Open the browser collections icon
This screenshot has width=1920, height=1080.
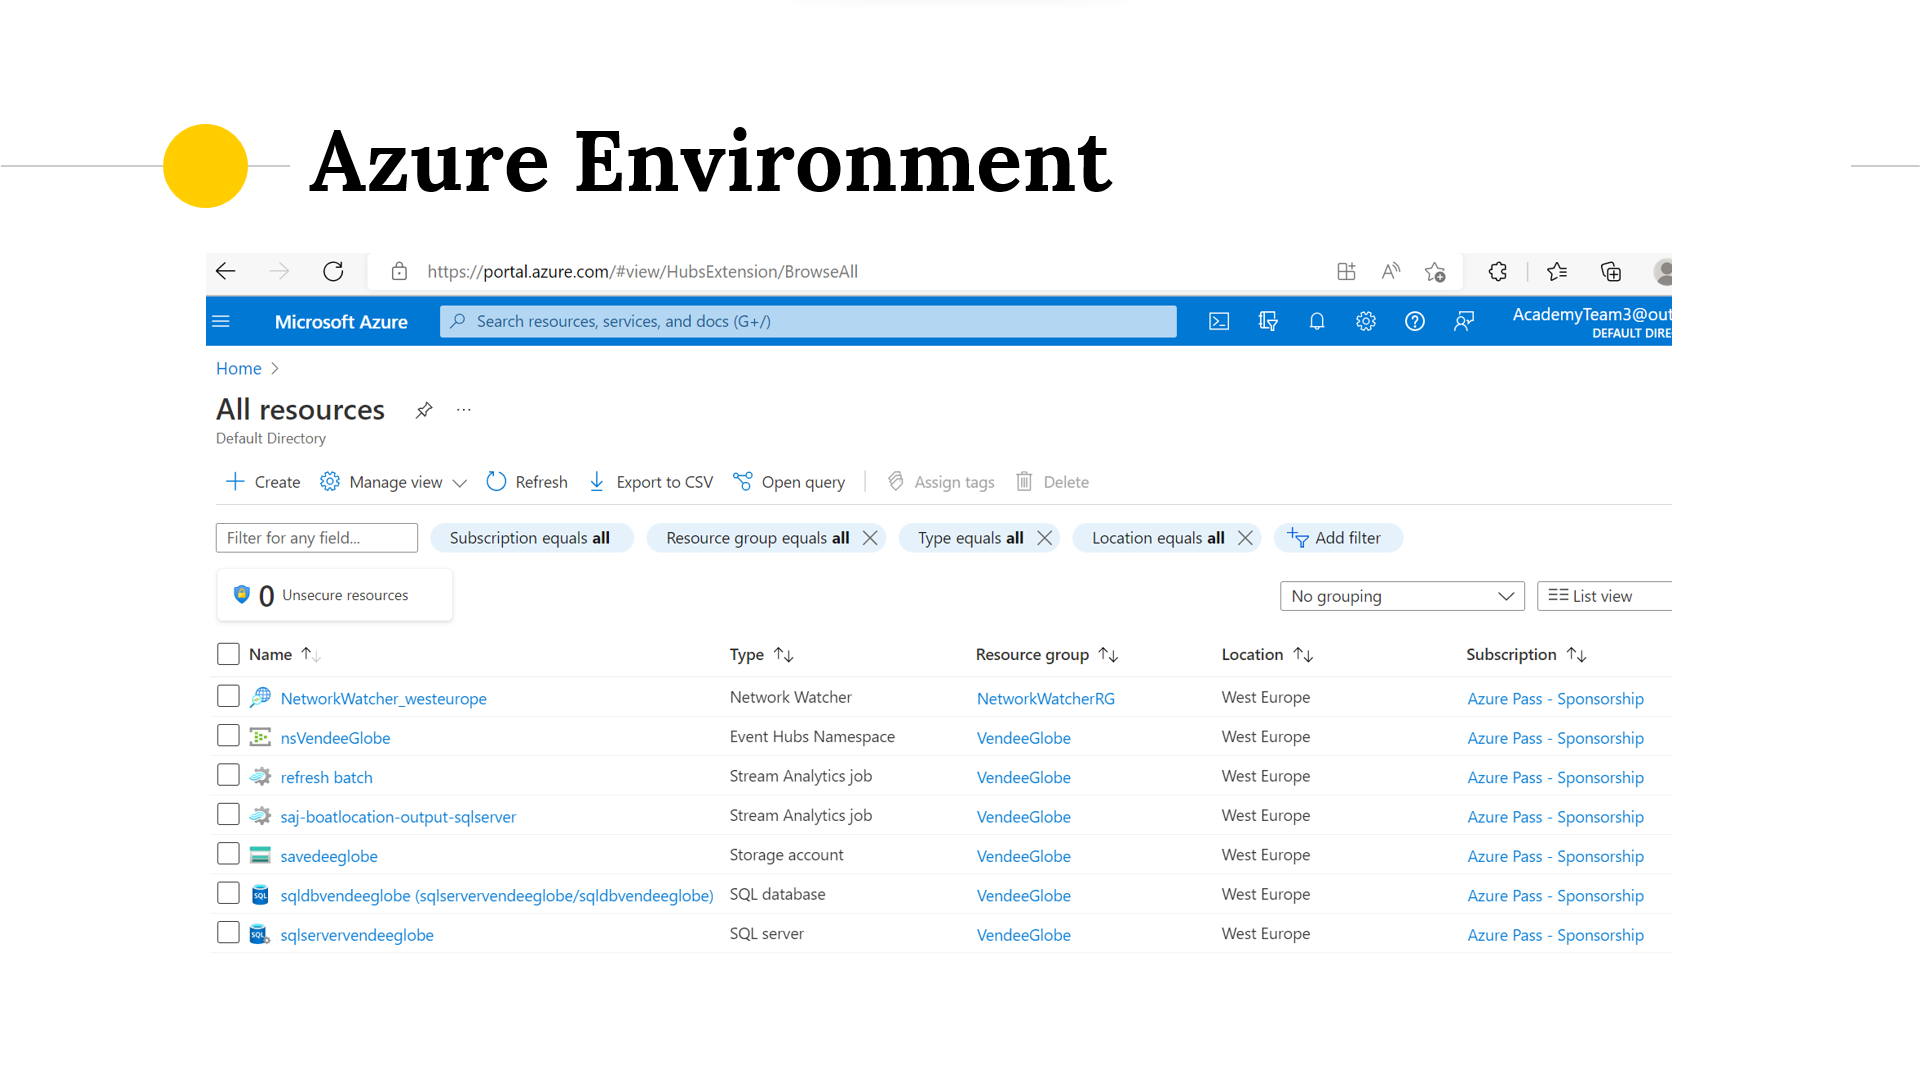pyautogui.click(x=1611, y=271)
